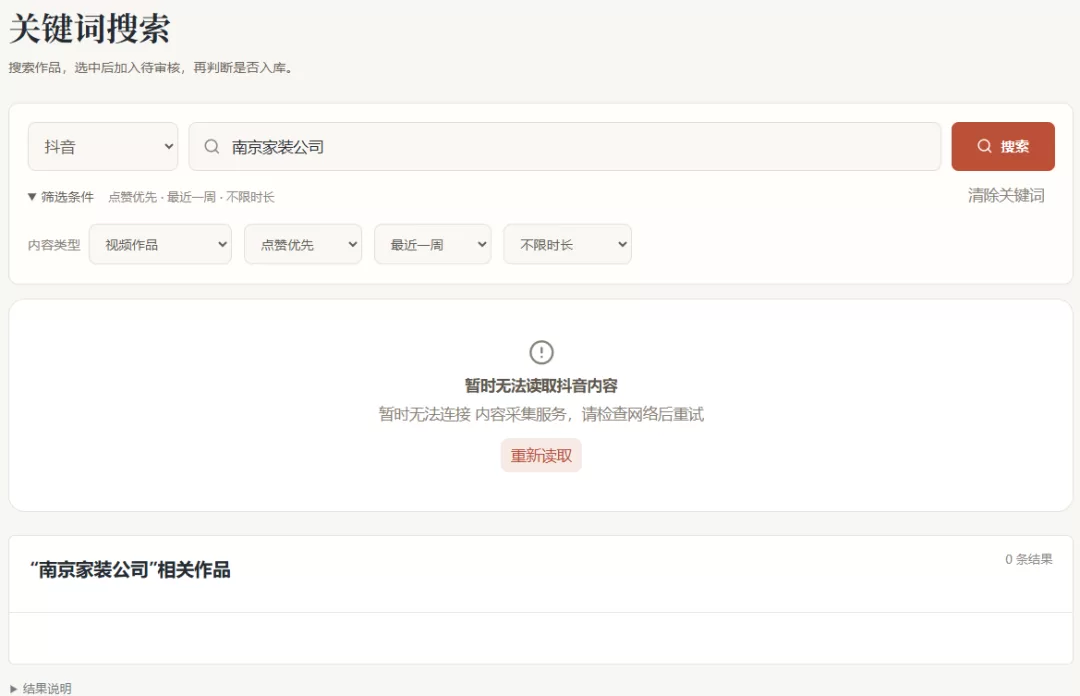This screenshot has width=1080, height=696.
Task: Click the red 搜索 button
Action: (1003, 147)
